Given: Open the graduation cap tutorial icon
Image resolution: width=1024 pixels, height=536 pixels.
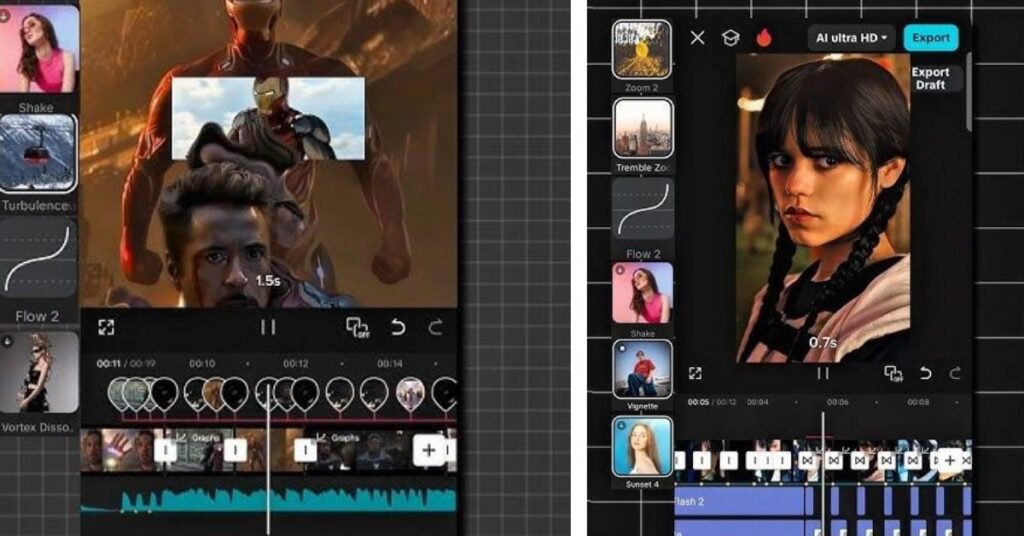Looking at the screenshot, I should (x=731, y=38).
